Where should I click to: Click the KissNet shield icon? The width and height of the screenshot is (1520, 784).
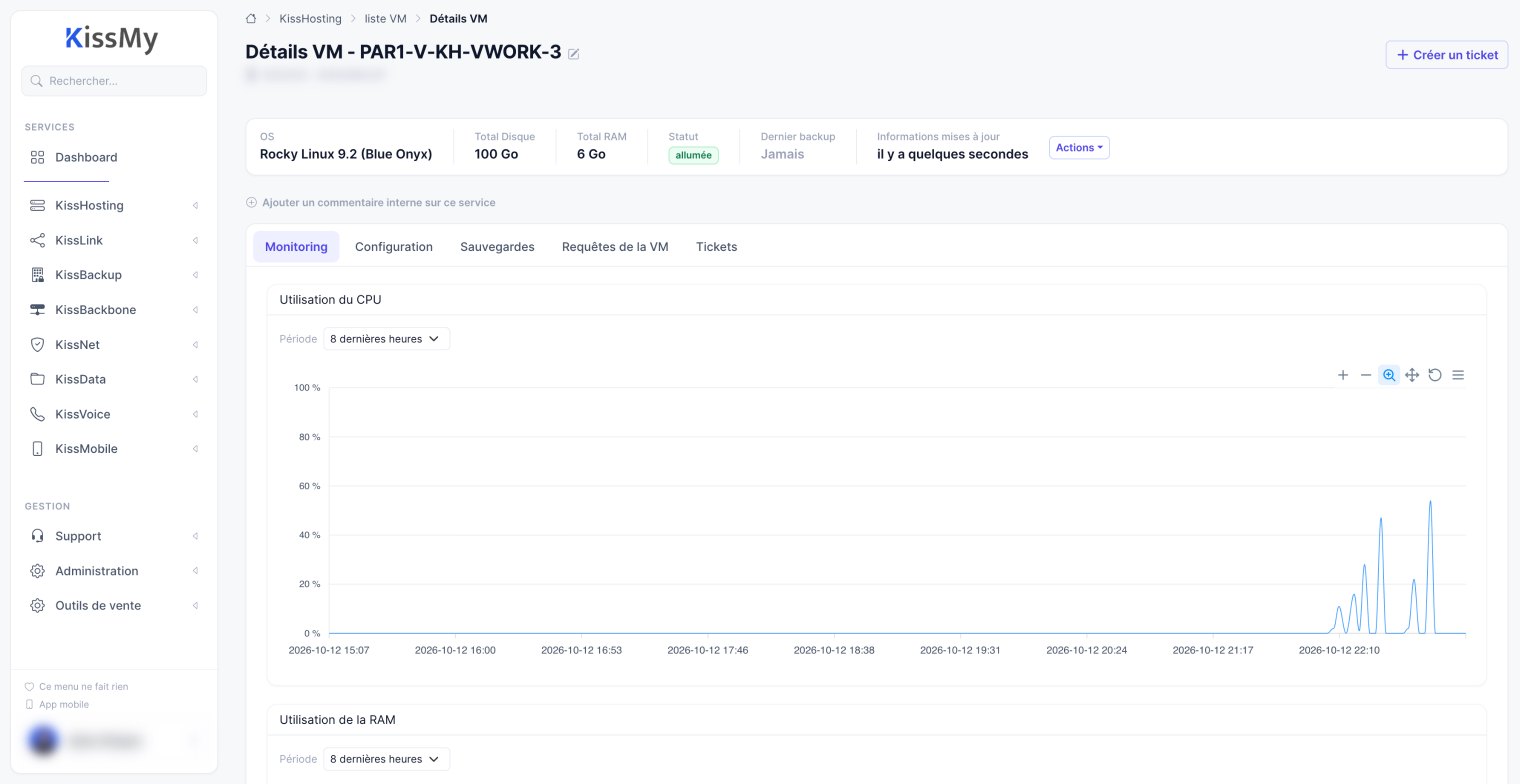[x=38, y=345]
